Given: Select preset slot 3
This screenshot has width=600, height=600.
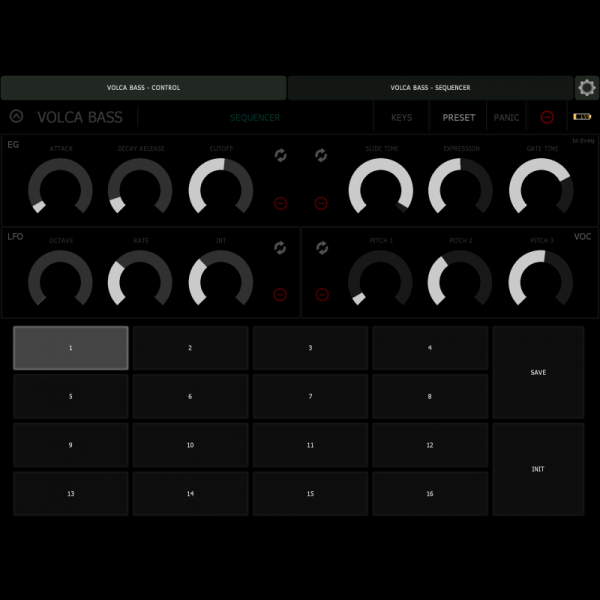Looking at the screenshot, I should (x=310, y=348).
